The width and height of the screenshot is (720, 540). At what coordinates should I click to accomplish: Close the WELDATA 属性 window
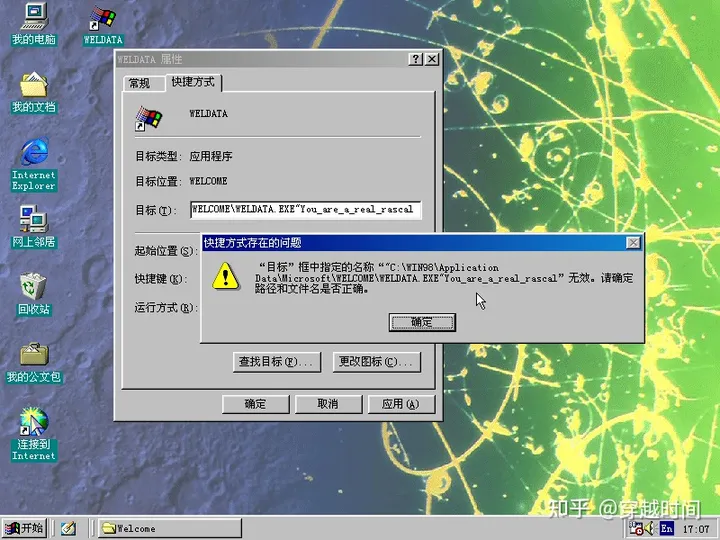pos(432,59)
